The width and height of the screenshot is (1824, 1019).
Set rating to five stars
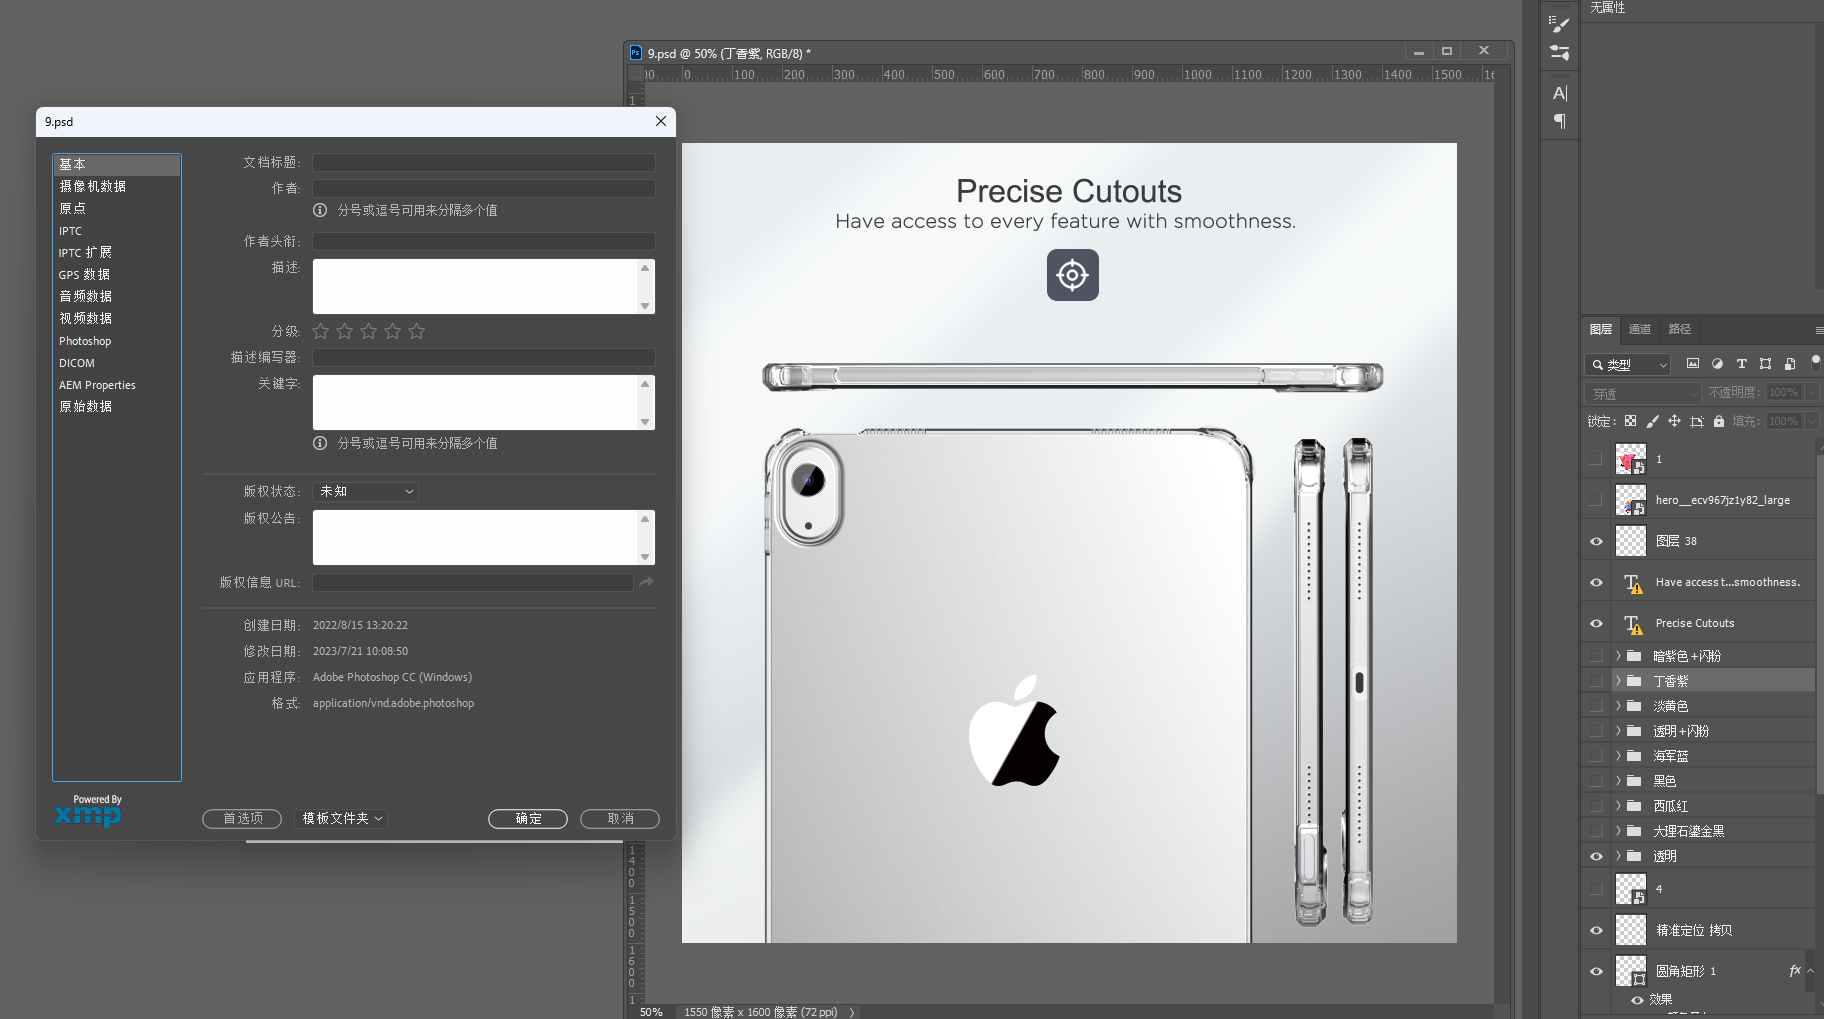(x=417, y=331)
